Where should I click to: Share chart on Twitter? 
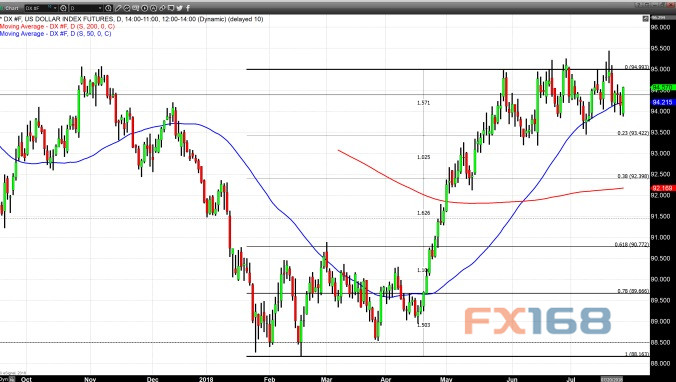tap(179, 8)
